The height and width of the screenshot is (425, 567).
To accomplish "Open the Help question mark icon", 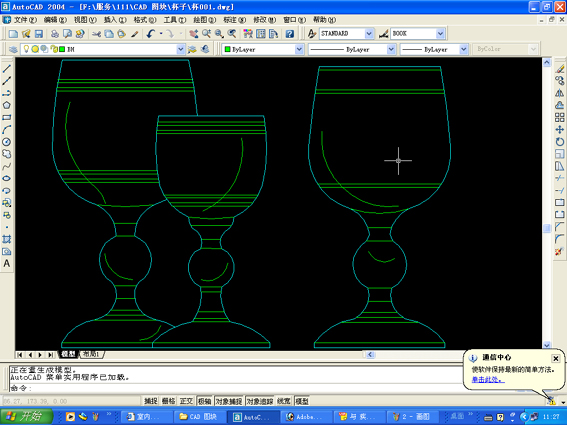I will [x=290, y=34].
